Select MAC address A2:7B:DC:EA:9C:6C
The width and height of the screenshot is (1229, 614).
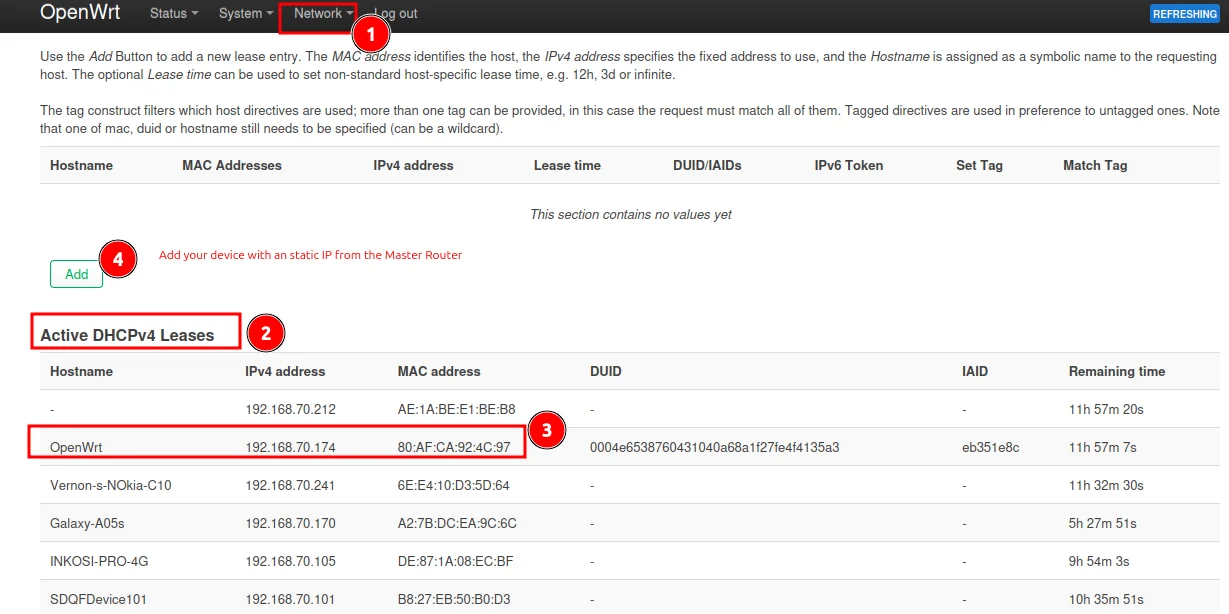pos(457,523)
